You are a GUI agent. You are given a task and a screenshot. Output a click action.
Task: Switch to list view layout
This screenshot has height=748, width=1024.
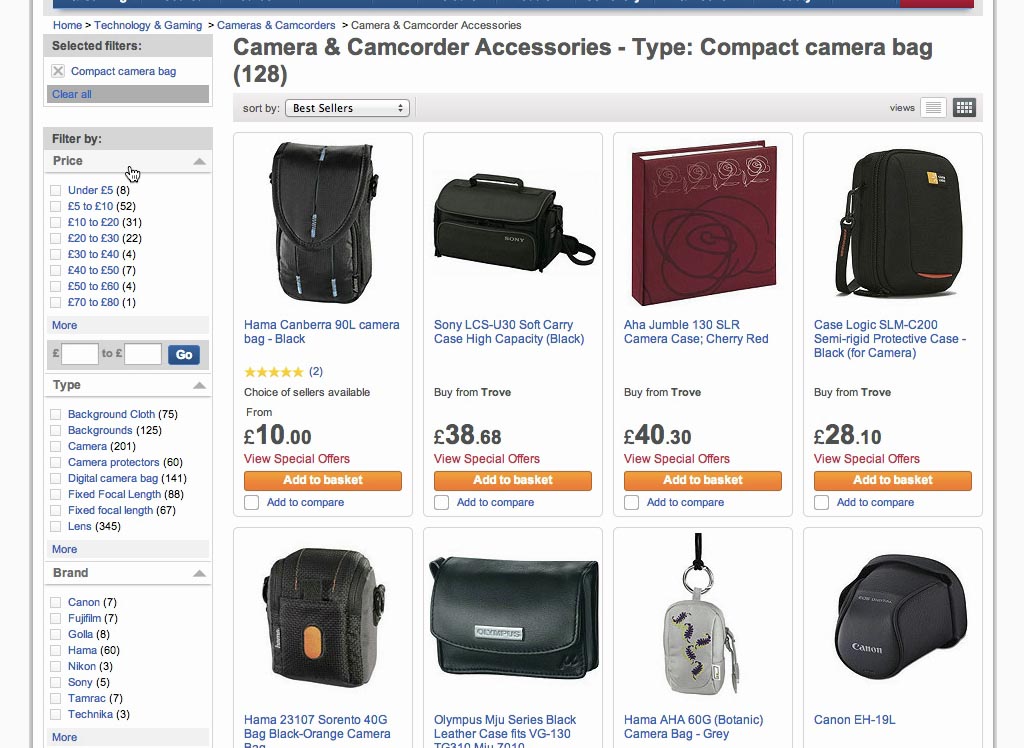click(x=932, y=107)
